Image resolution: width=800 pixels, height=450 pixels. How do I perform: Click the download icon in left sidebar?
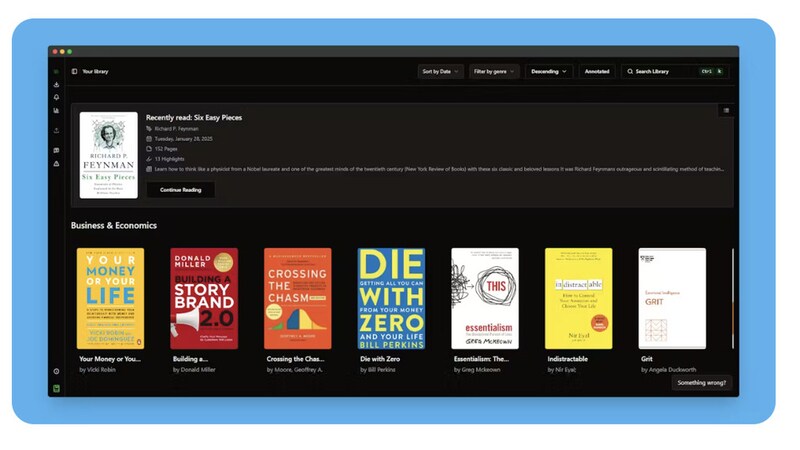(56, 85)
